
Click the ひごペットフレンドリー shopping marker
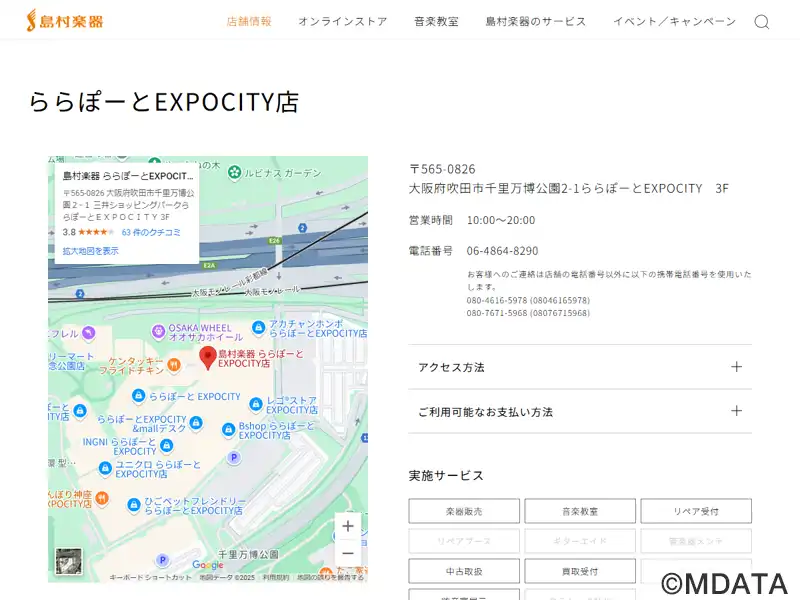click(x=134, y=505)
